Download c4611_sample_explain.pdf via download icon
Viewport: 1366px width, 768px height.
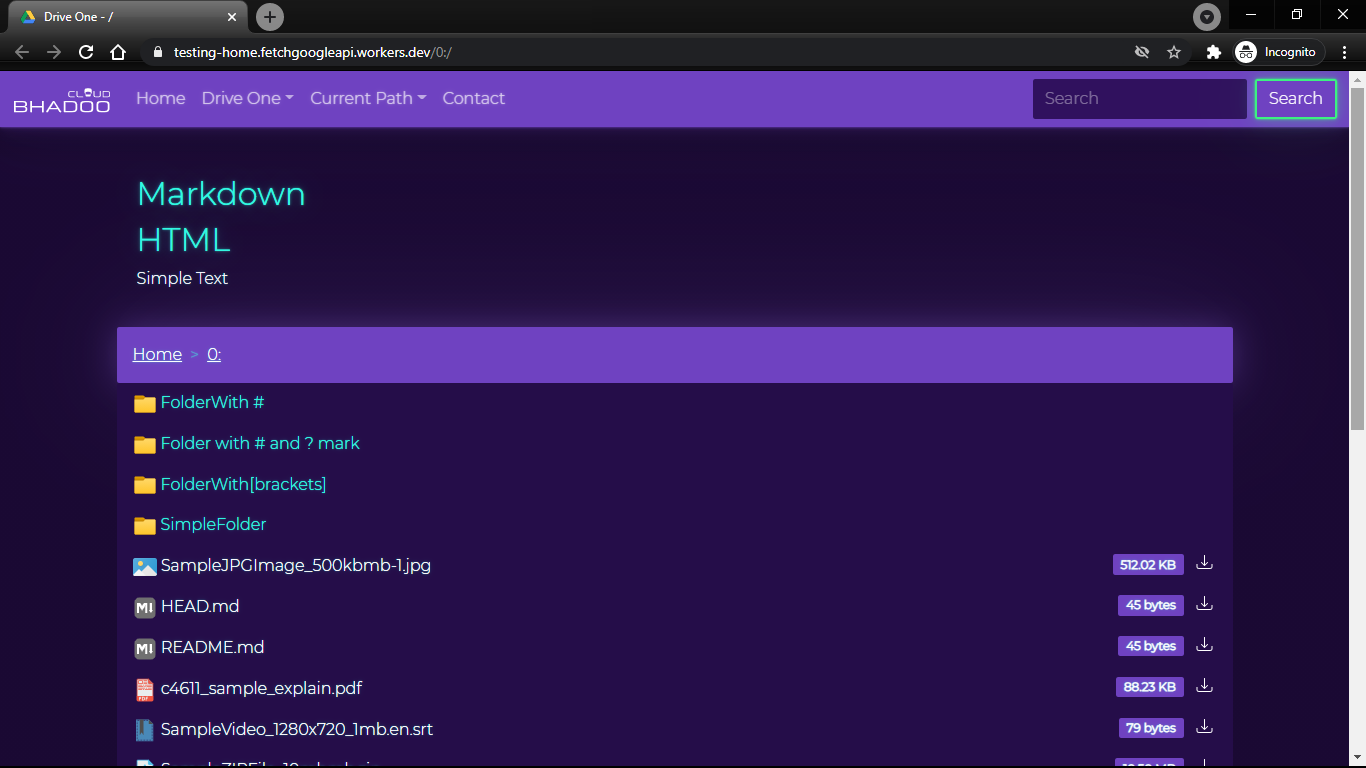[x=1204, y=686]
